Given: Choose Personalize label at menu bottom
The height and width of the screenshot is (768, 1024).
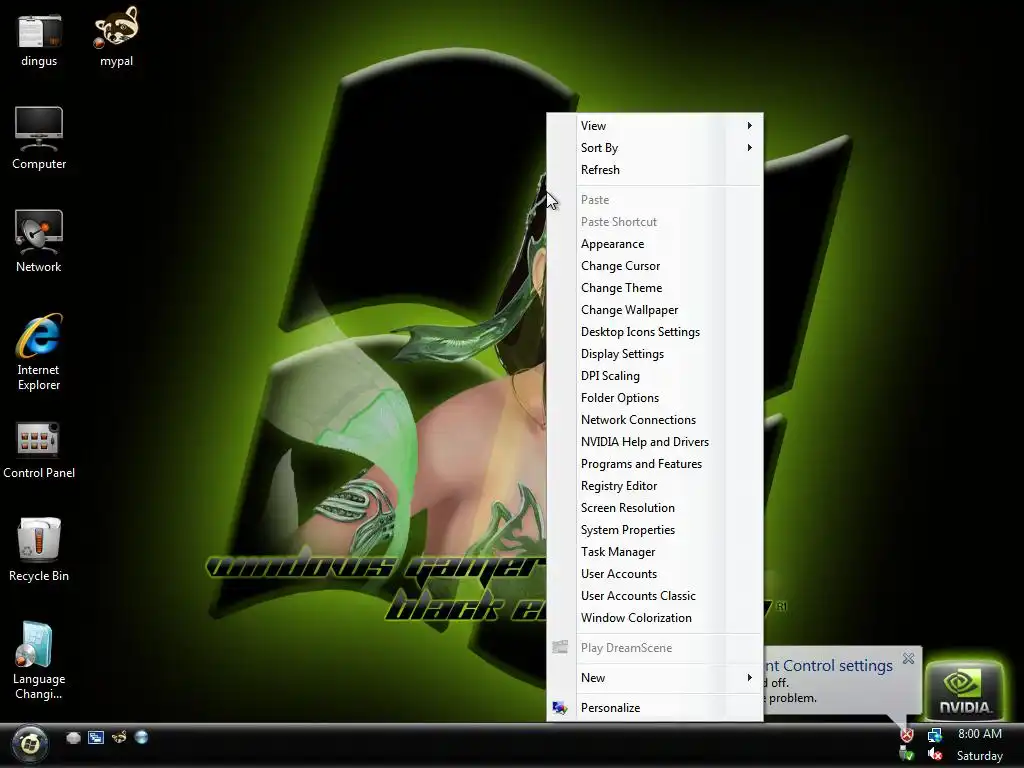Looking at the screenshot, I should (x=611, y=708).
